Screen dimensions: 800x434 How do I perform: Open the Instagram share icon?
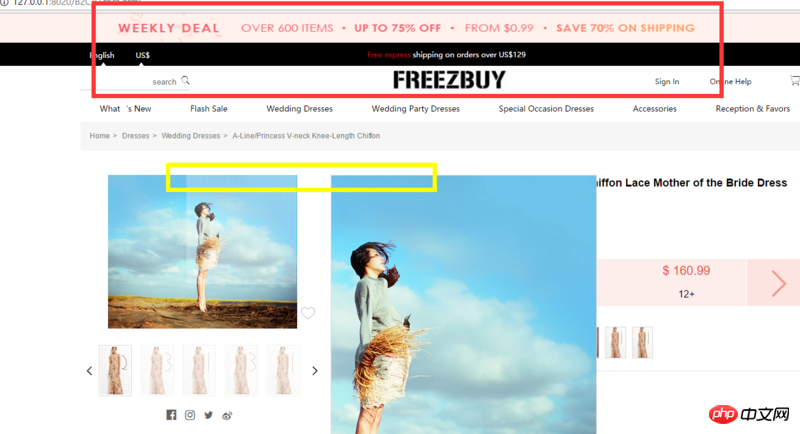tap(190, 415)
